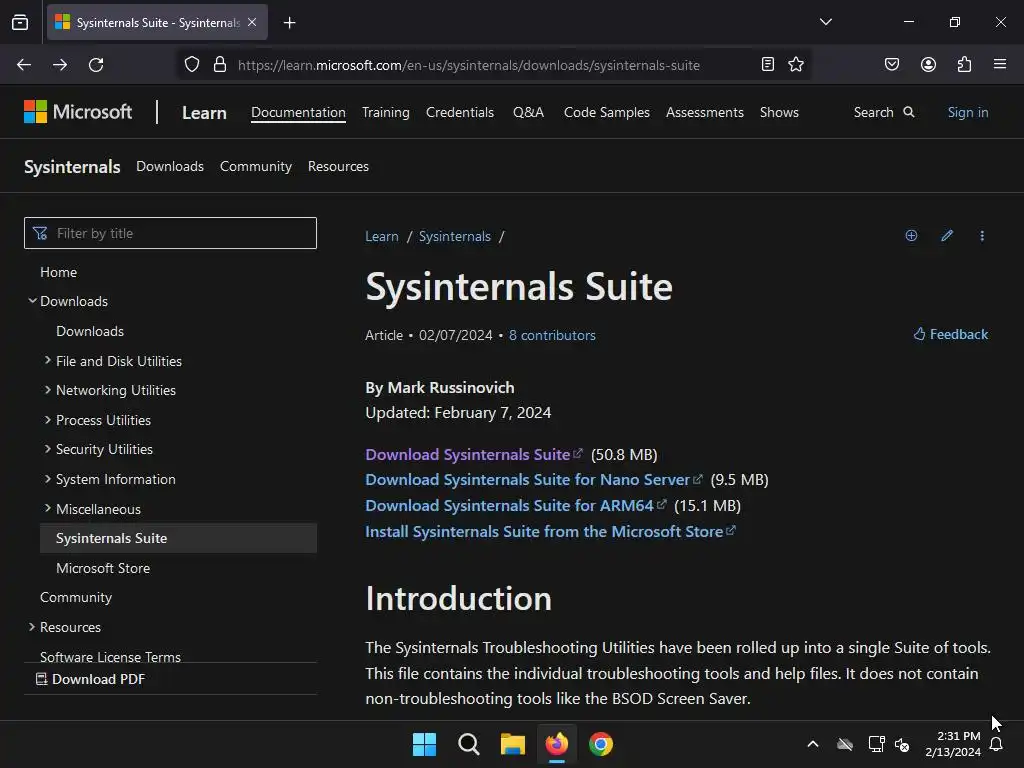Image resolution: width=1024 pixels, height=768 pixels.
Task: Click the Firefox taskbar icon
Action: pos(556,744)
